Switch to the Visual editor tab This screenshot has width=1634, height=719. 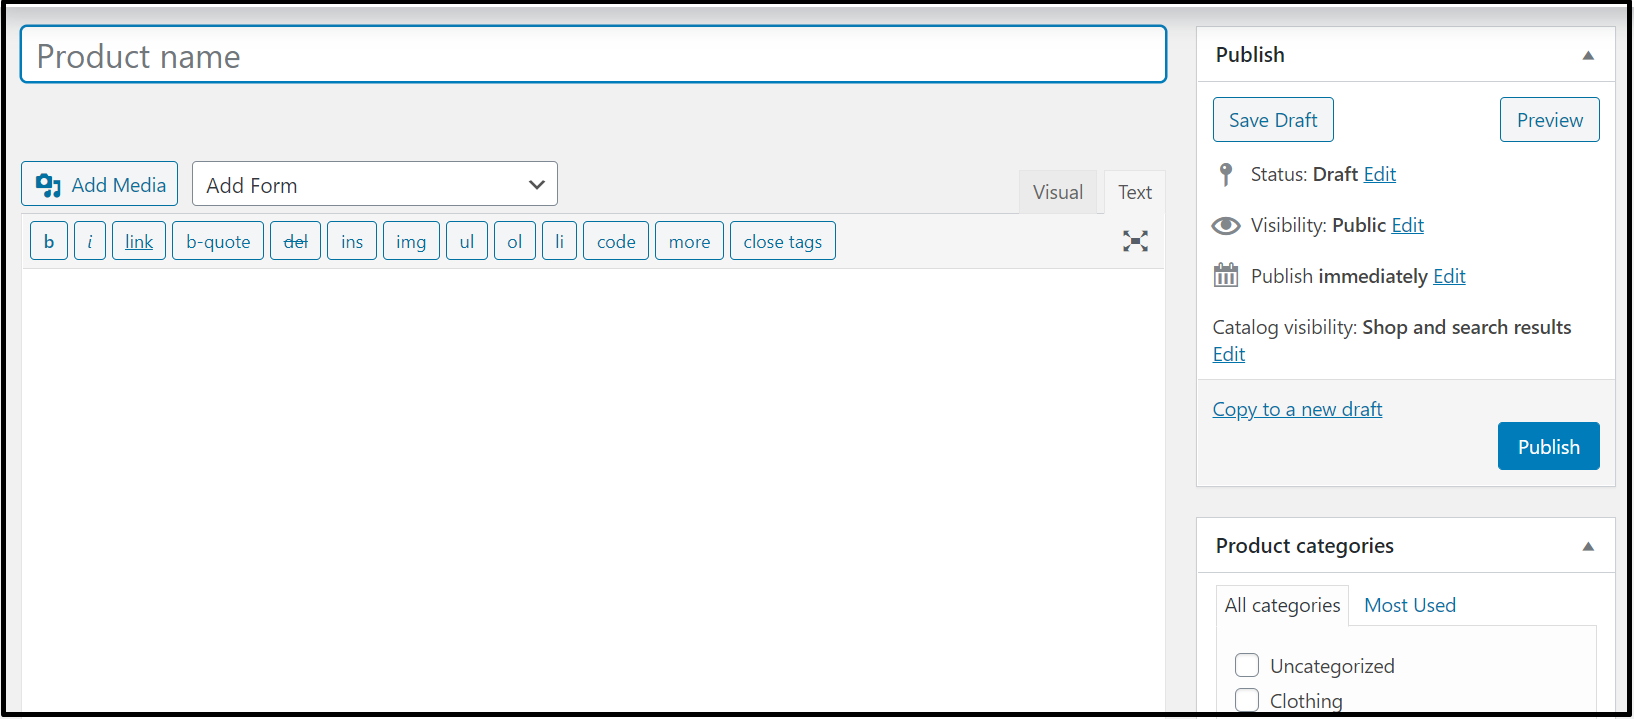(x=1058, y=192)
